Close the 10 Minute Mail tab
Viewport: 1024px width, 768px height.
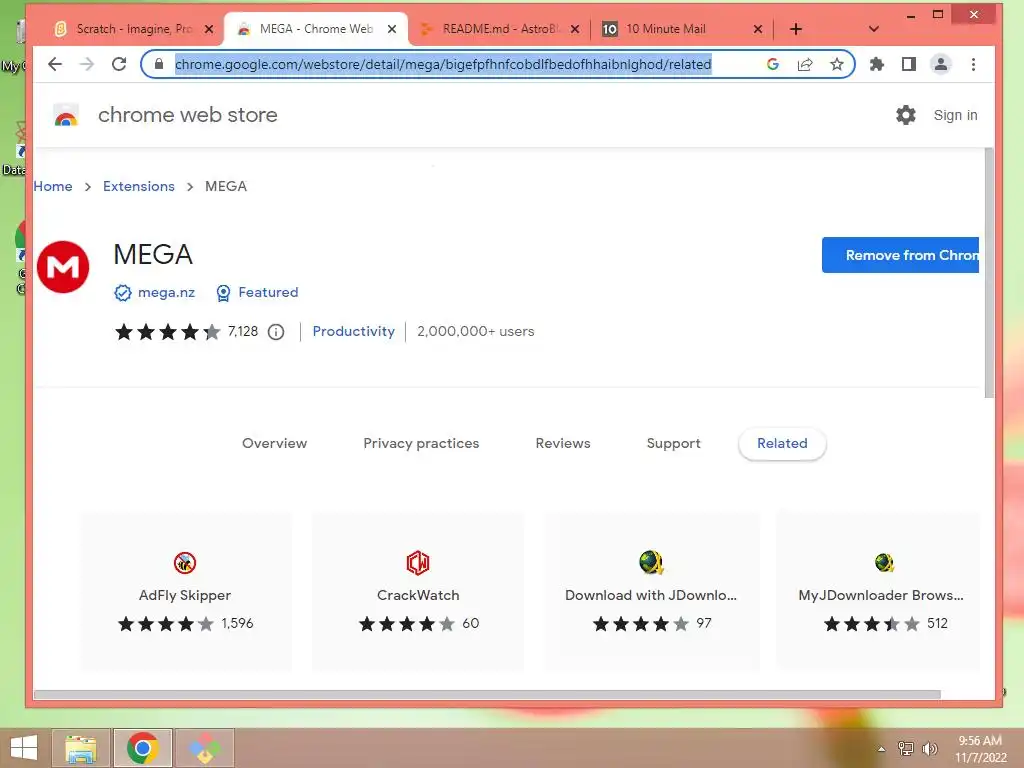point(758,29)
